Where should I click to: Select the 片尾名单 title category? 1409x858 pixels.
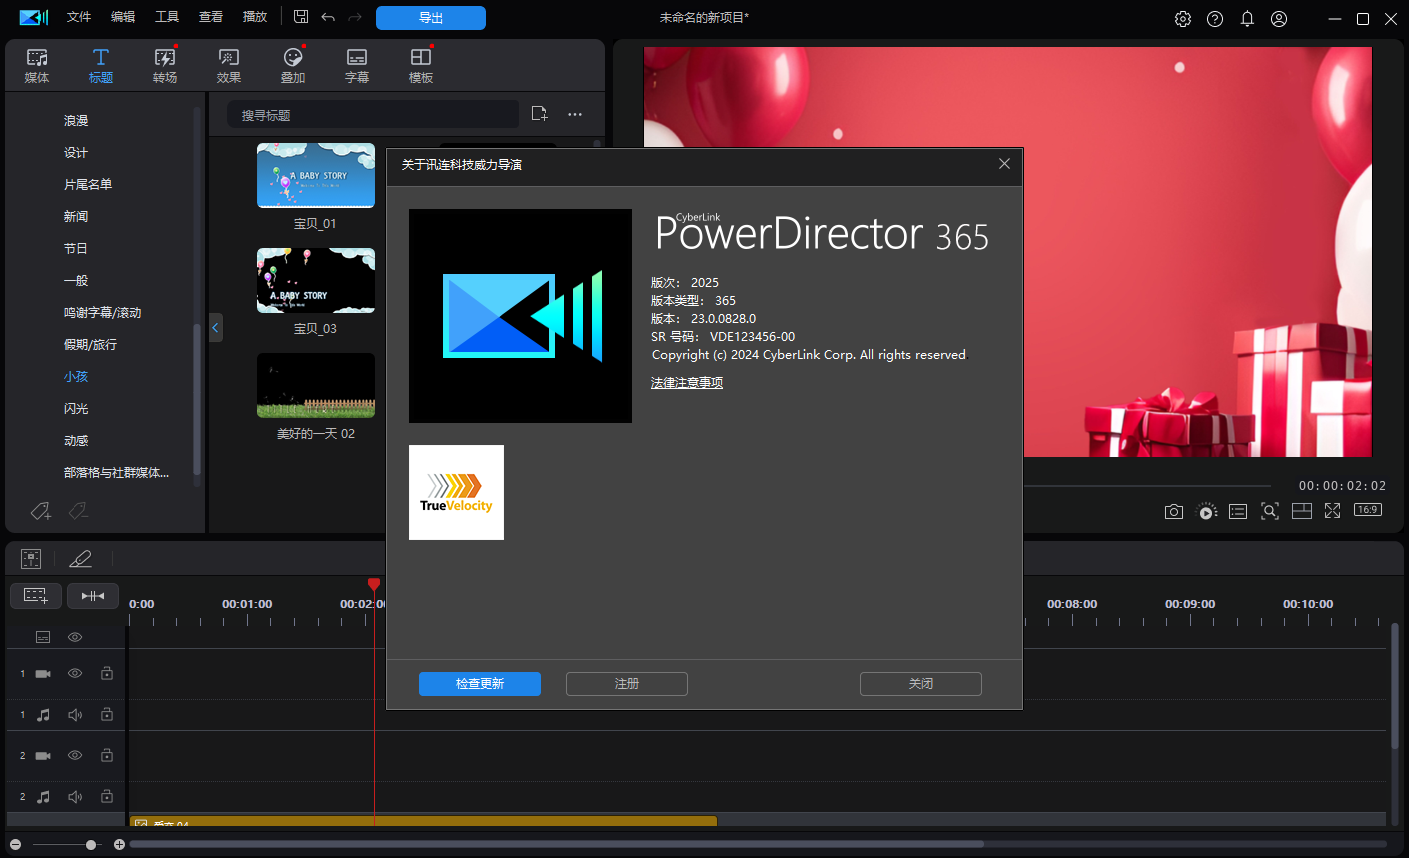[x=88, y=184]
